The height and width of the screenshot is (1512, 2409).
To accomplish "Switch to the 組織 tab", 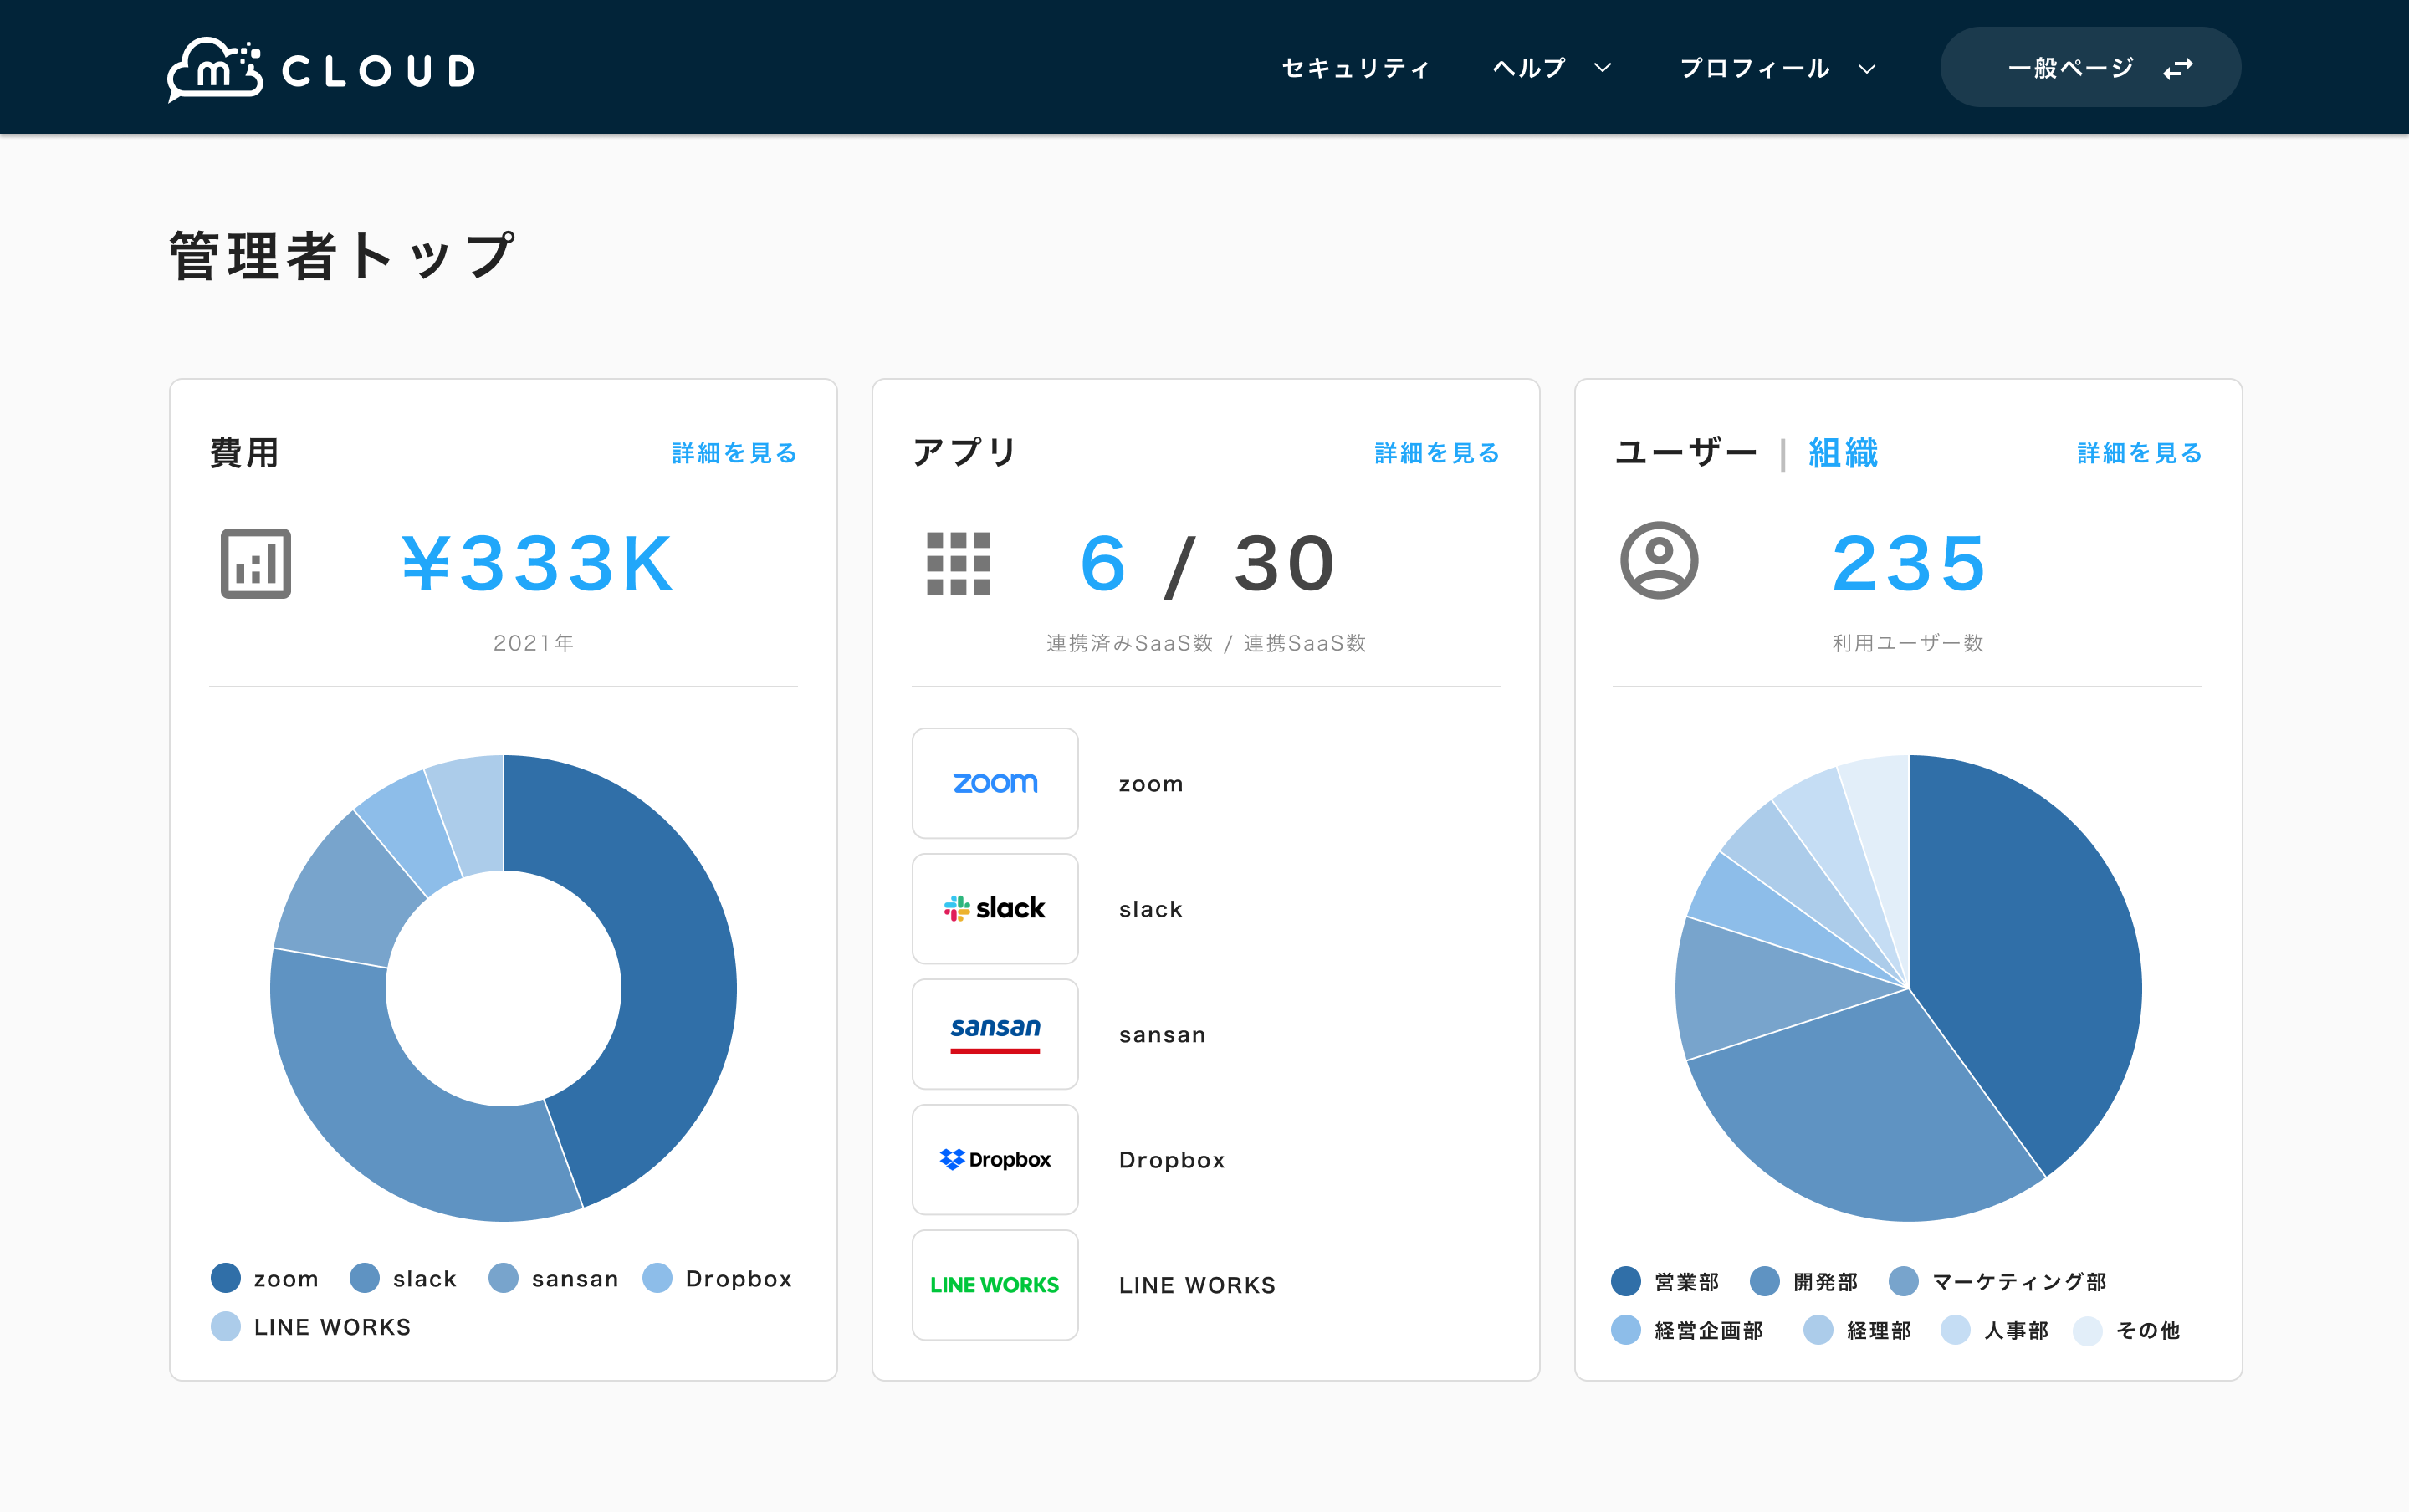I will (x=1843, y=453).
